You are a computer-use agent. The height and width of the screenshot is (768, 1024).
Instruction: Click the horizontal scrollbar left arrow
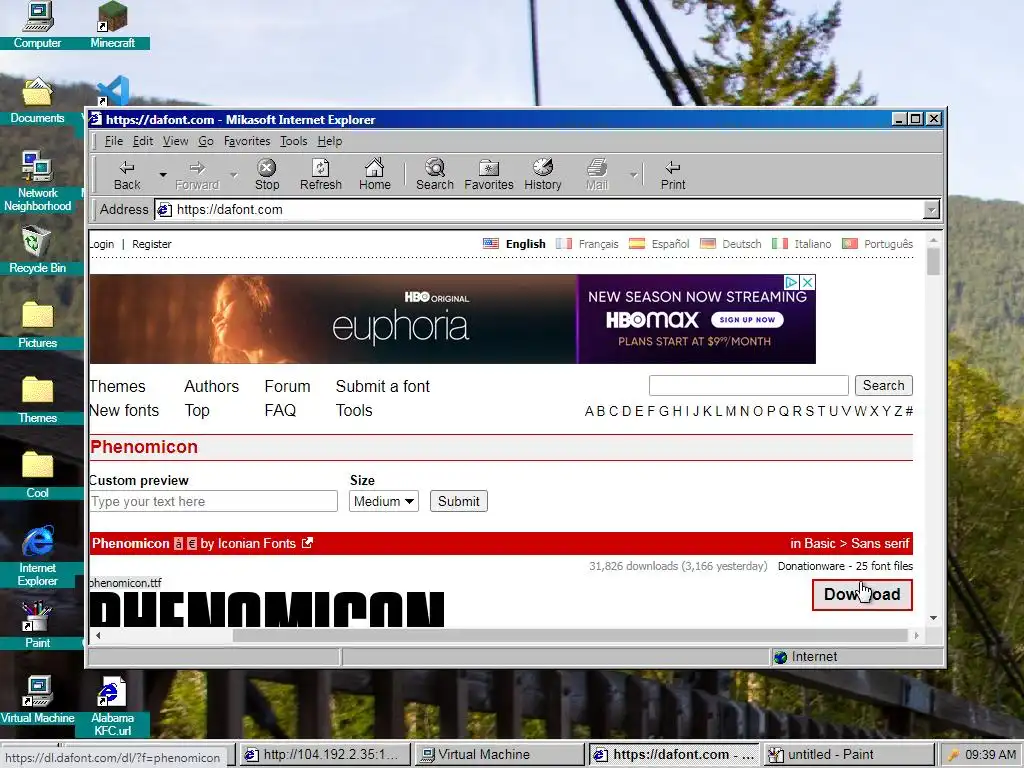pyautogui.click(x=99, y=635)
